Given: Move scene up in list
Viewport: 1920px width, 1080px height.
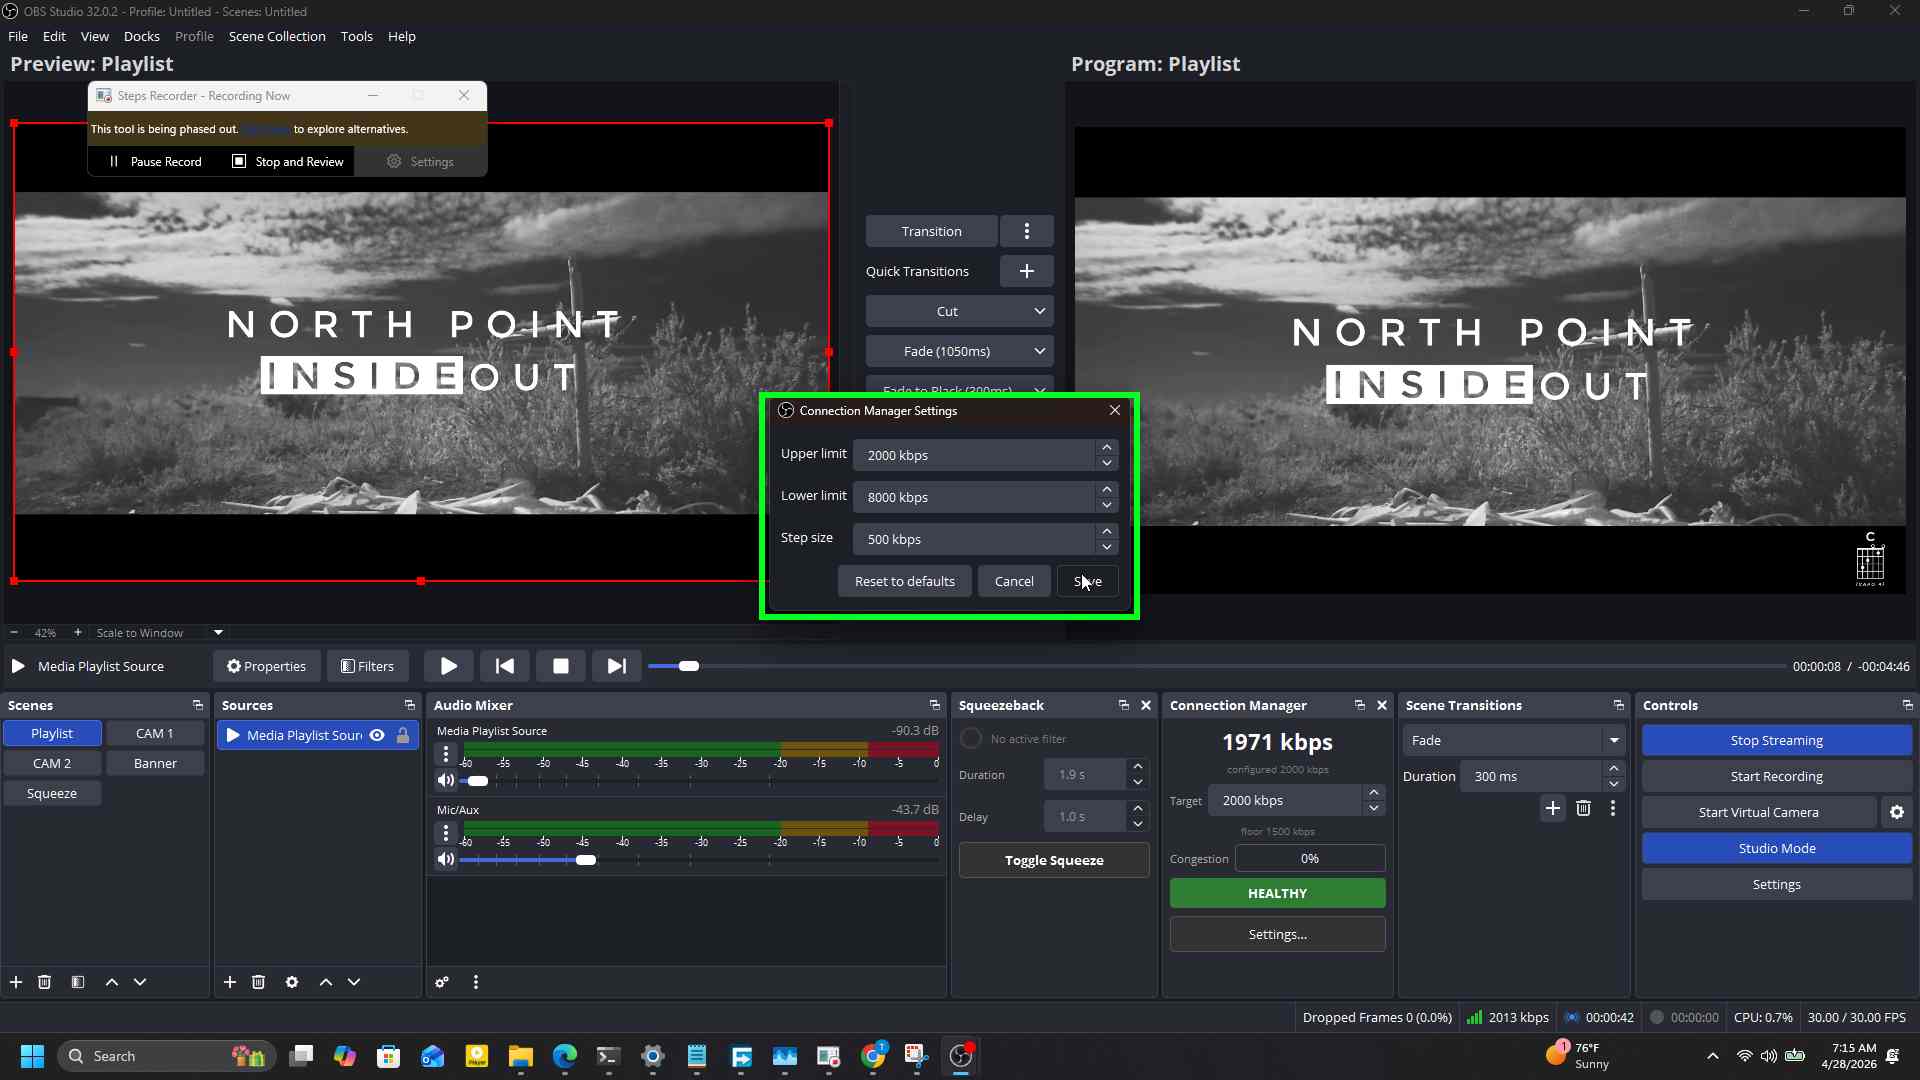Looking at the screenshot, I should [x=112, y=982].
